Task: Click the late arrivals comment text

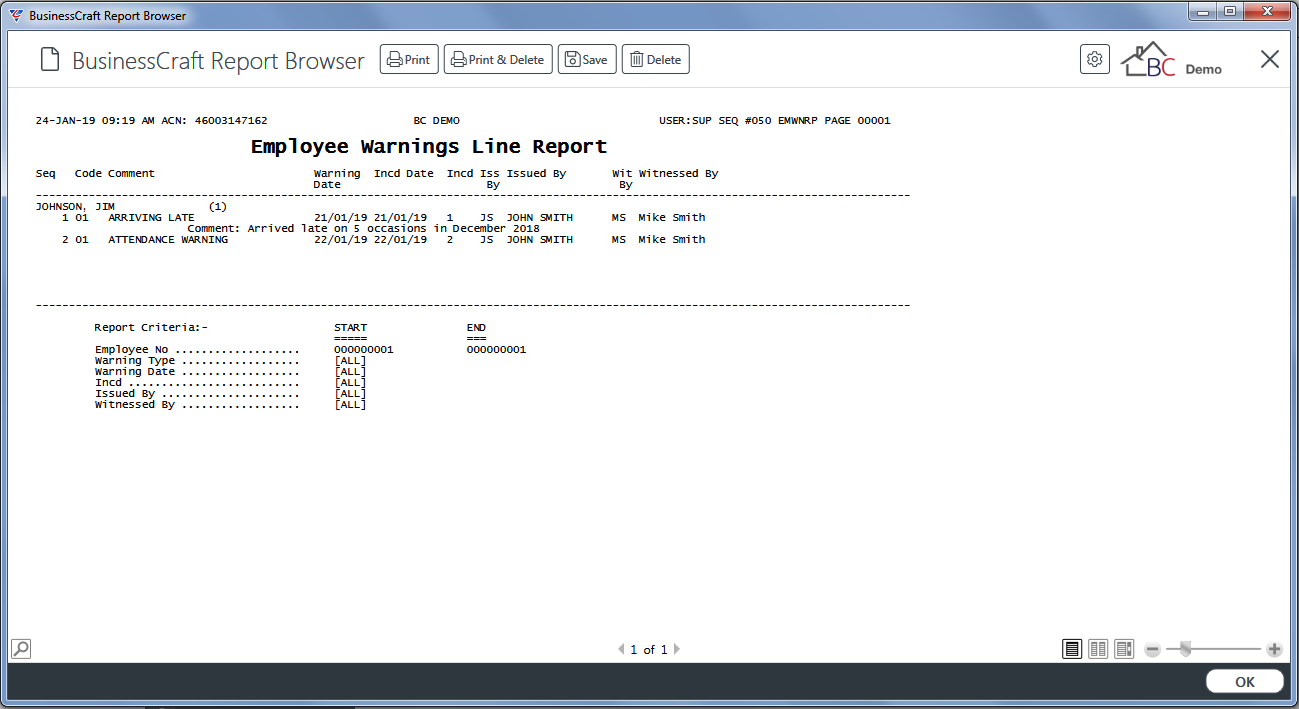Action: (364, 228)
